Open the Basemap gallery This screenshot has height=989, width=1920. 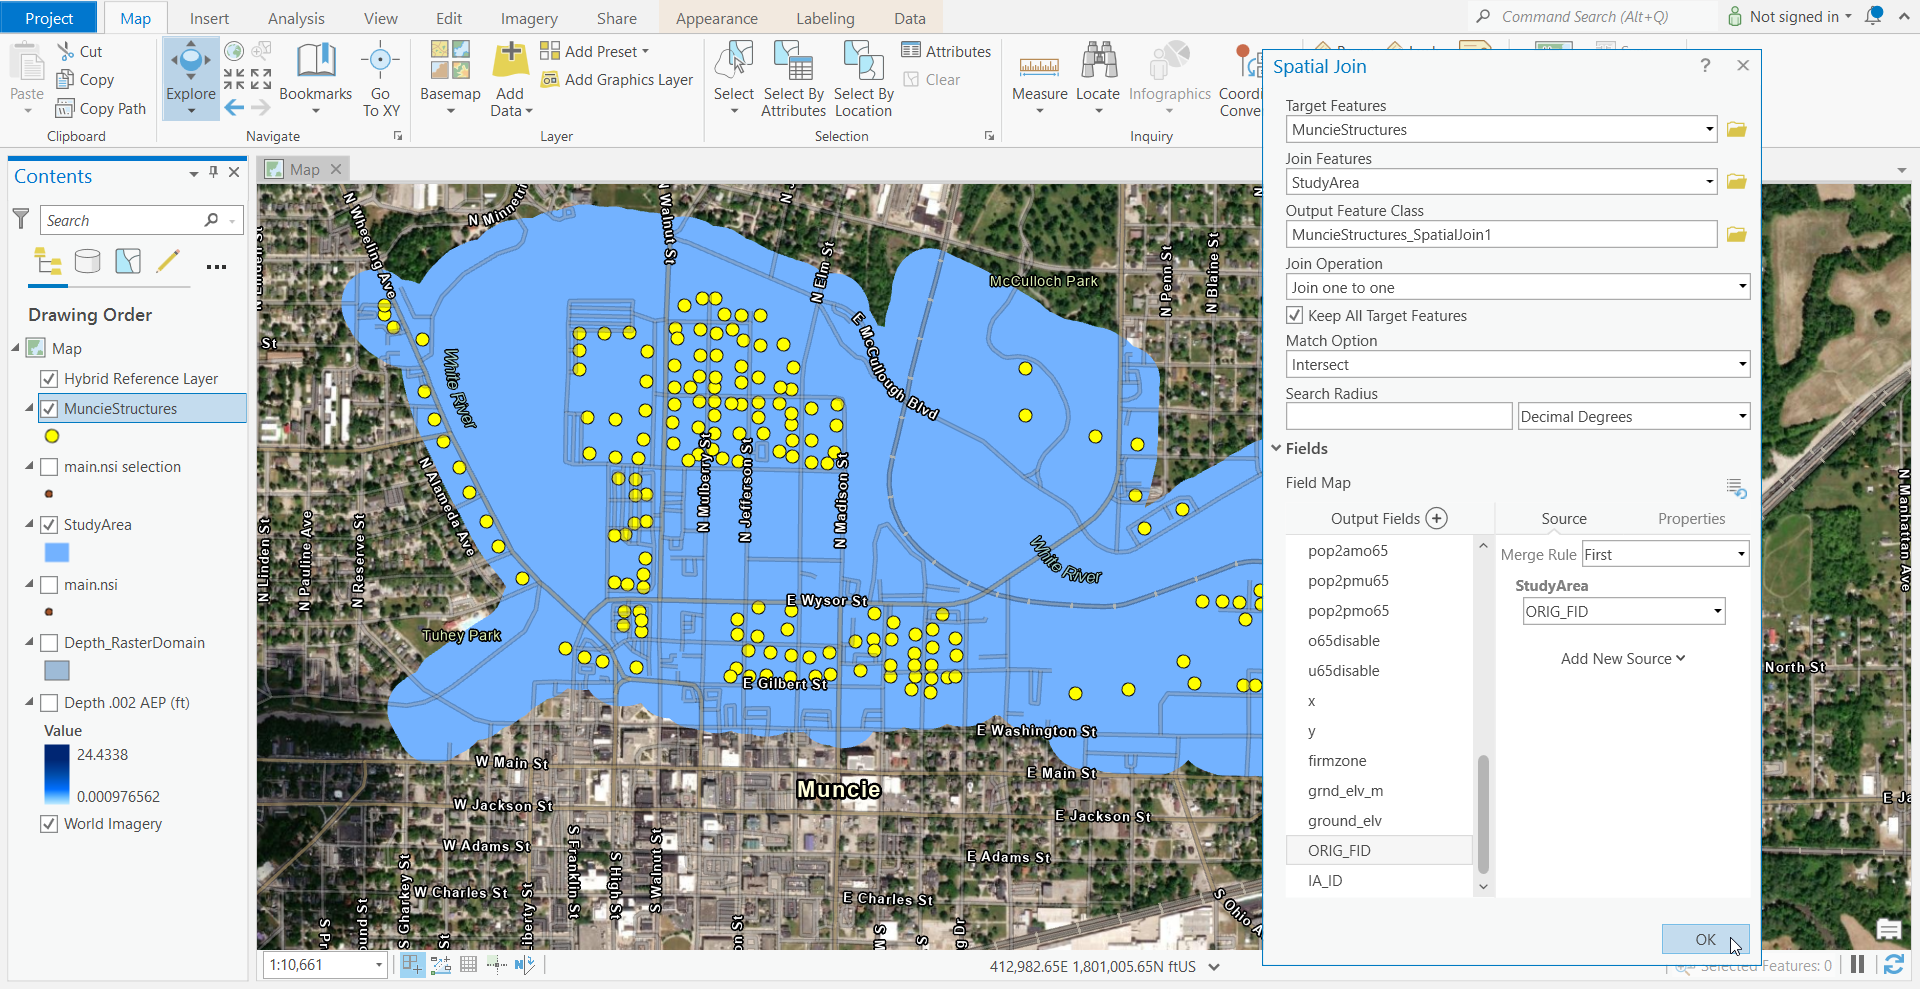[450, 78]
